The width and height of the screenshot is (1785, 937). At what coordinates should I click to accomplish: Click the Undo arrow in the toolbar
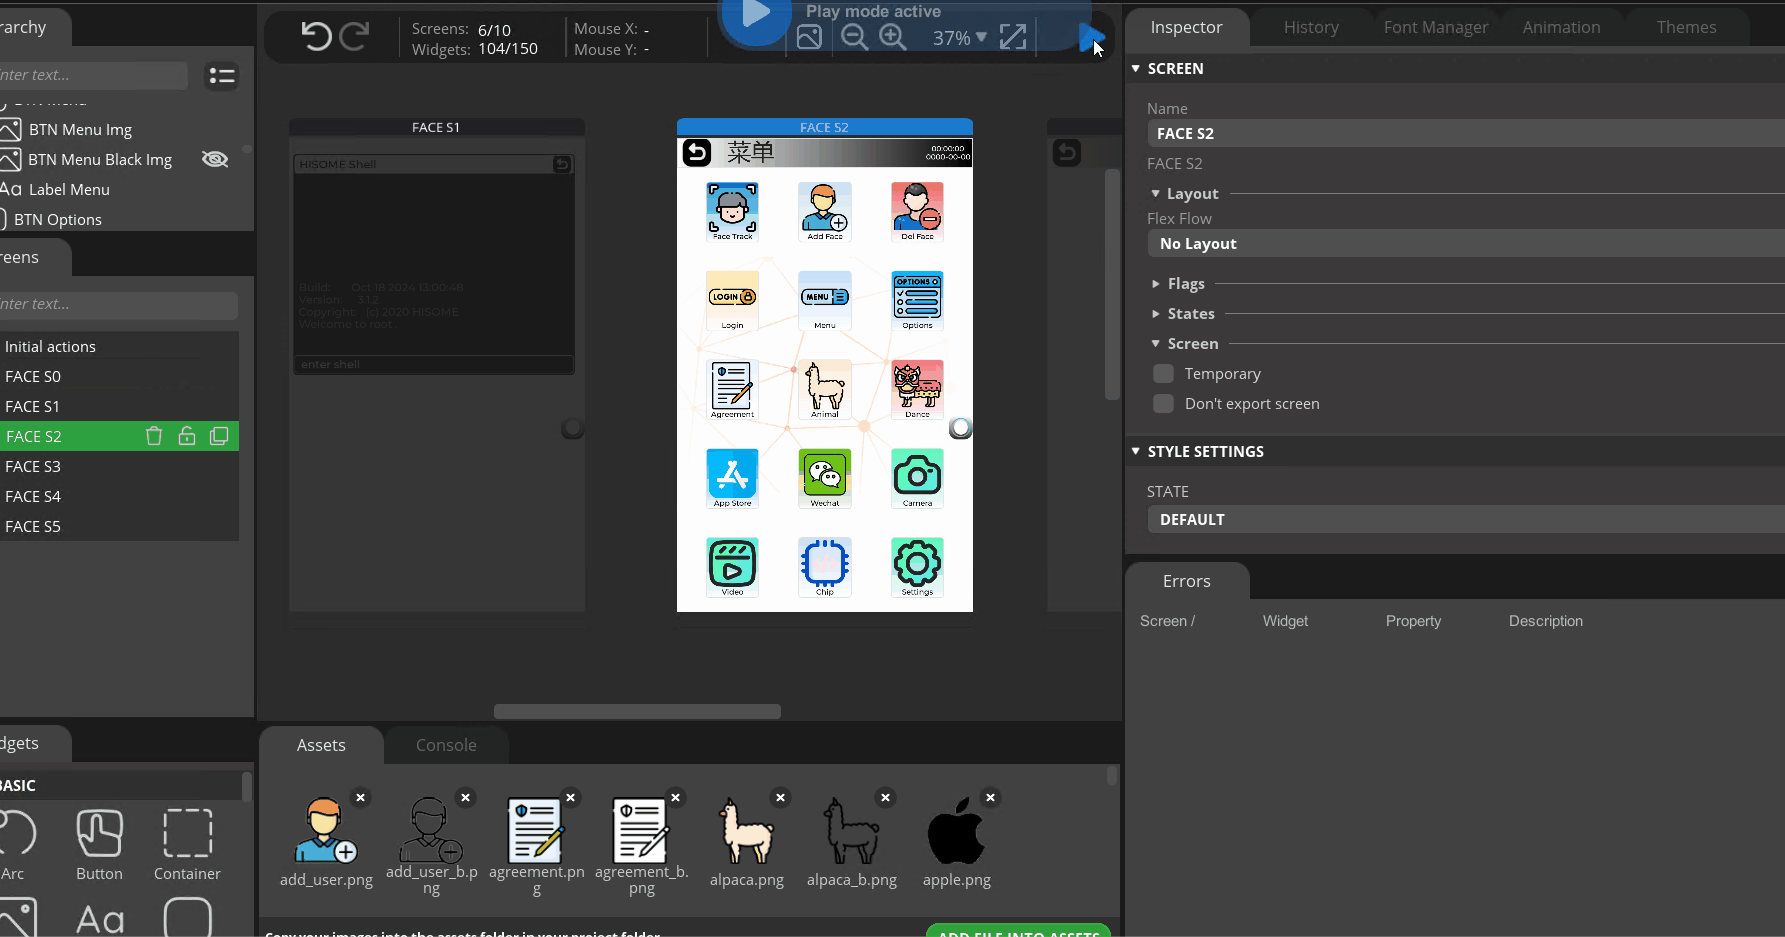point(318,36)
